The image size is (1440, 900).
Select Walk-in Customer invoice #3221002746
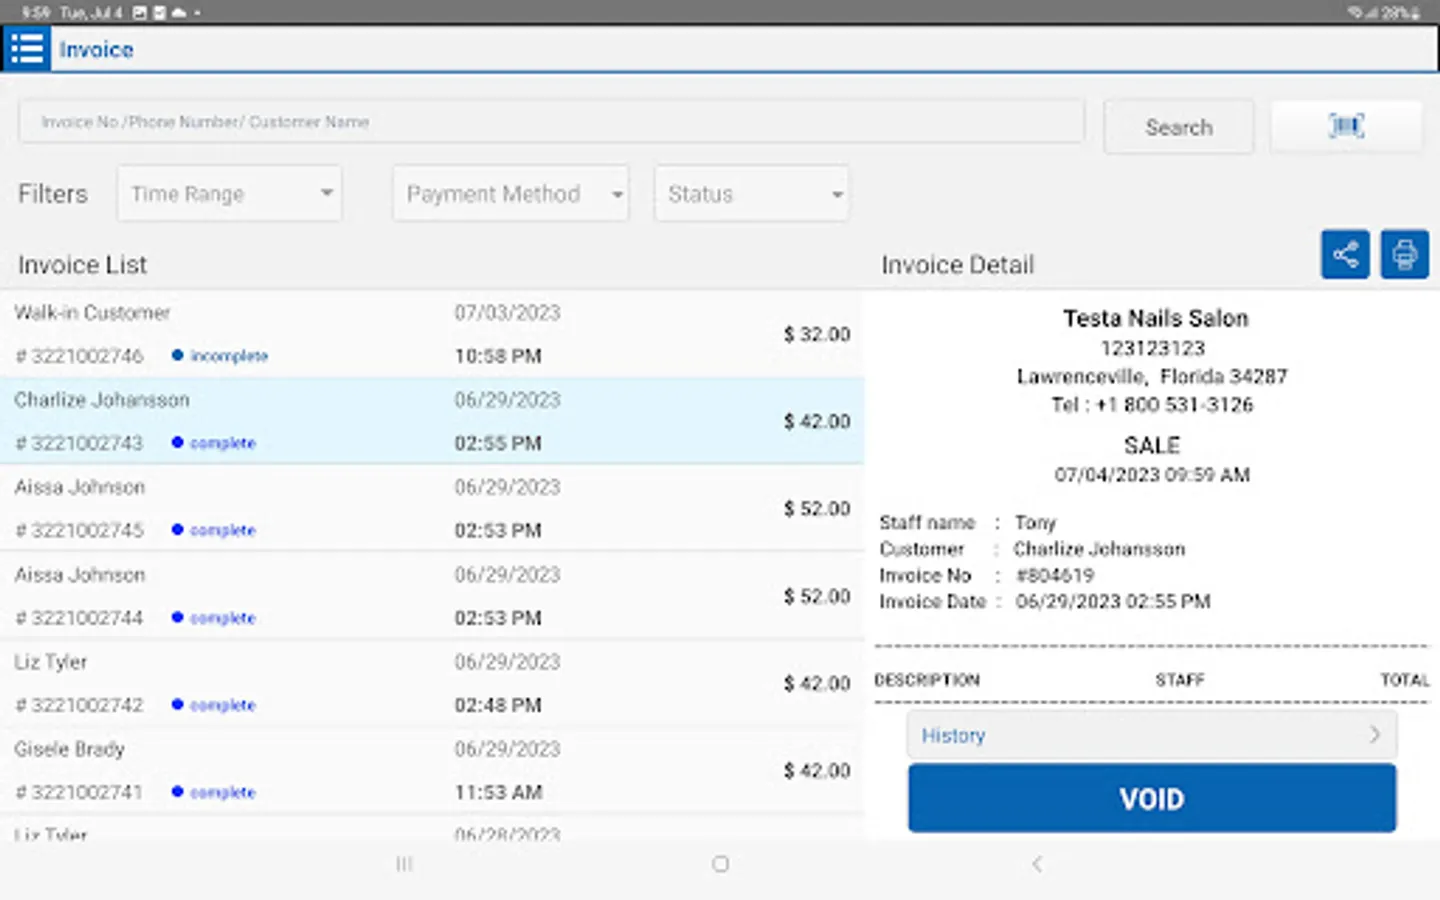432,334
